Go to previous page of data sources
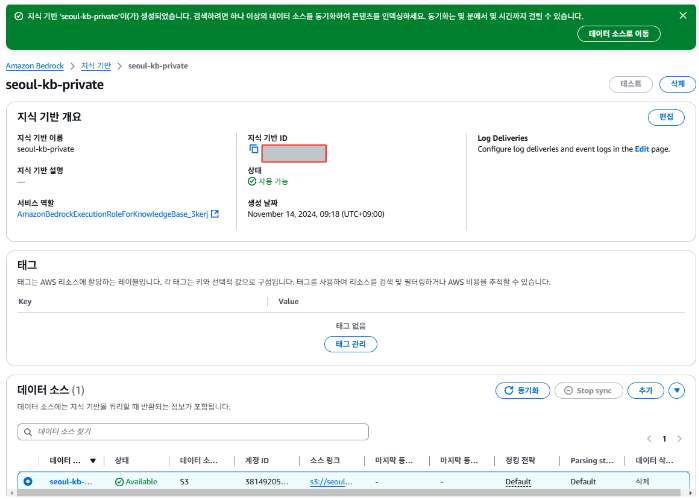699x499 pixels. [649, 439]
